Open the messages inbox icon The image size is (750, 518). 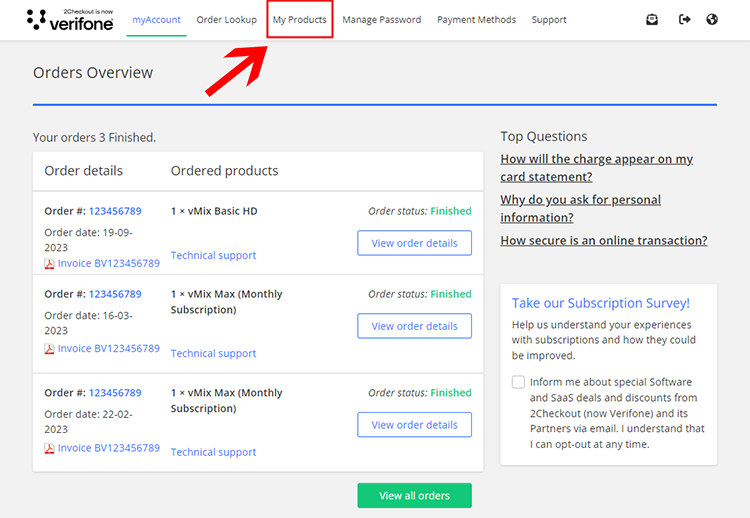click(x=652, y=19)
